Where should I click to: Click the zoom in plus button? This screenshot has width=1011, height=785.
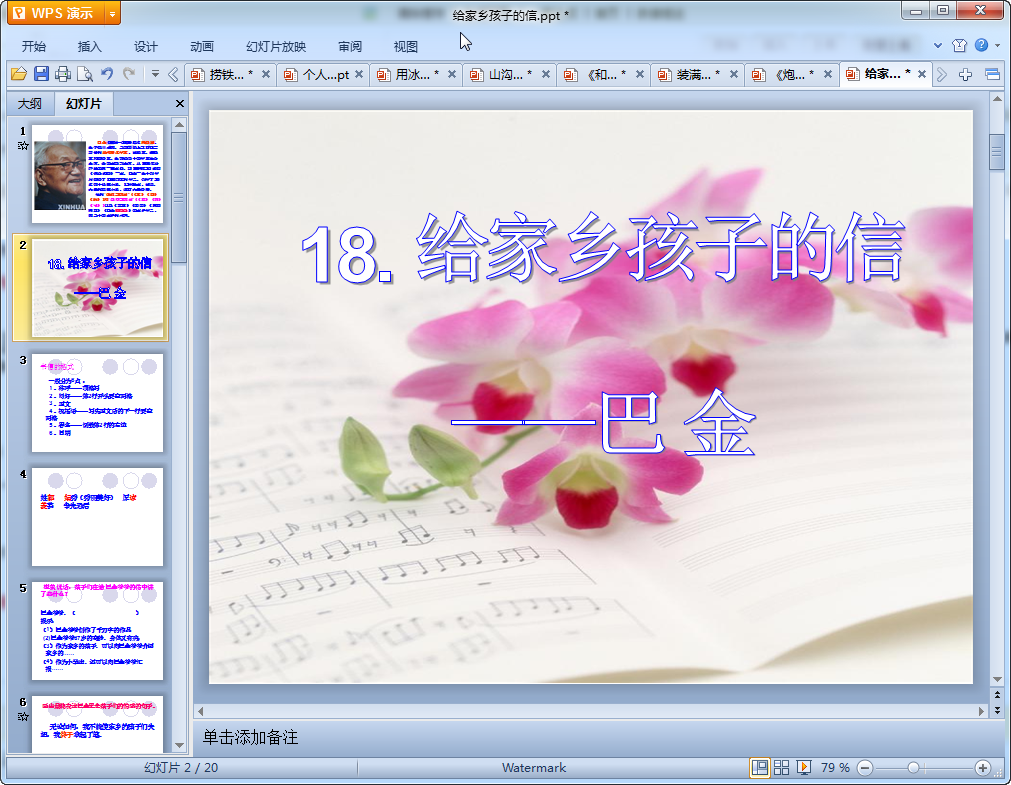983,768
